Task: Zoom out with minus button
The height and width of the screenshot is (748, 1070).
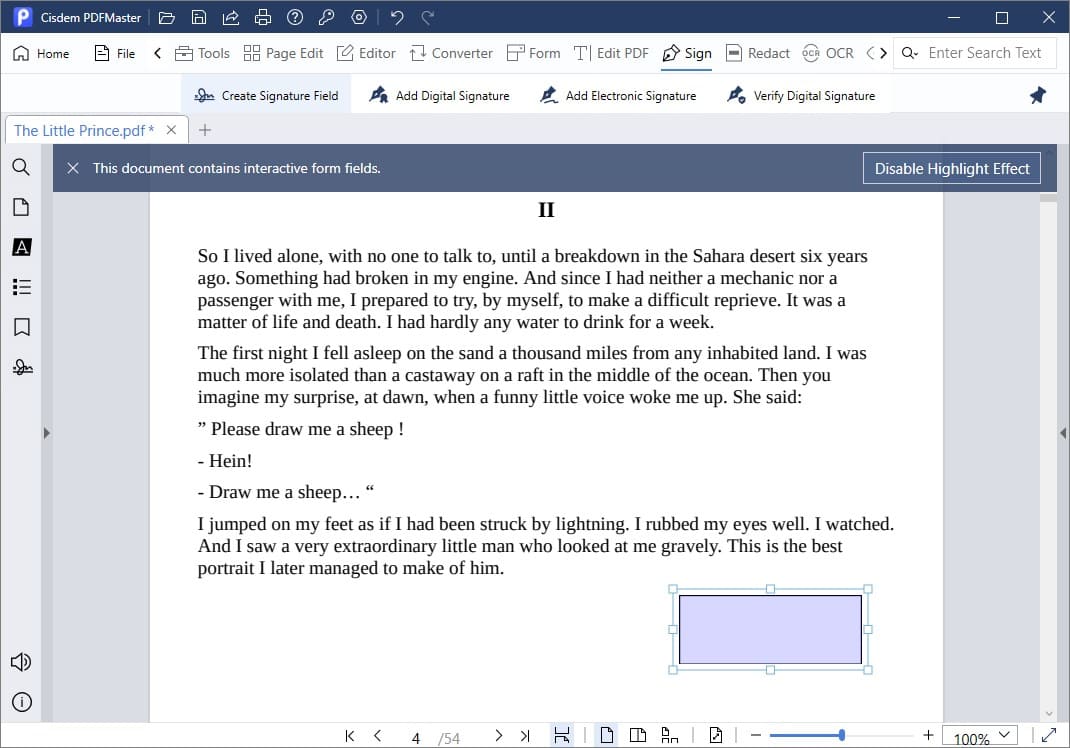Action: 755,735
